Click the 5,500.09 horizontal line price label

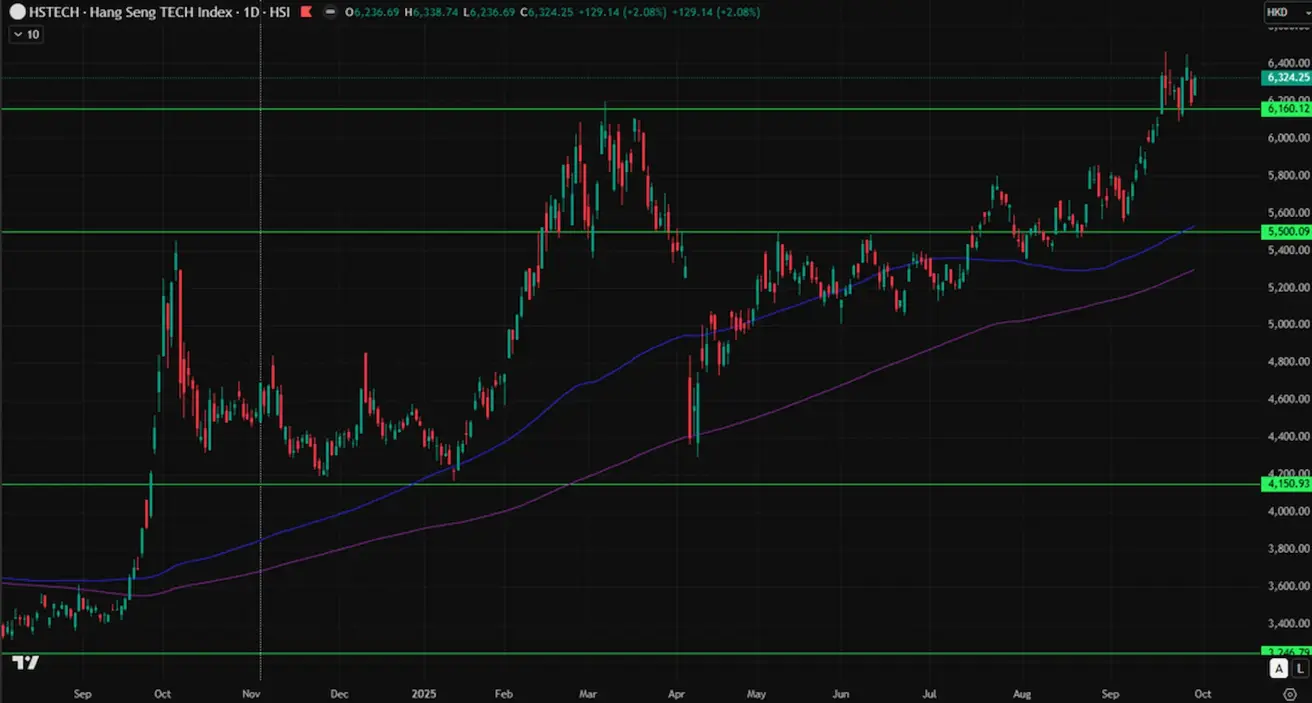1287,231
